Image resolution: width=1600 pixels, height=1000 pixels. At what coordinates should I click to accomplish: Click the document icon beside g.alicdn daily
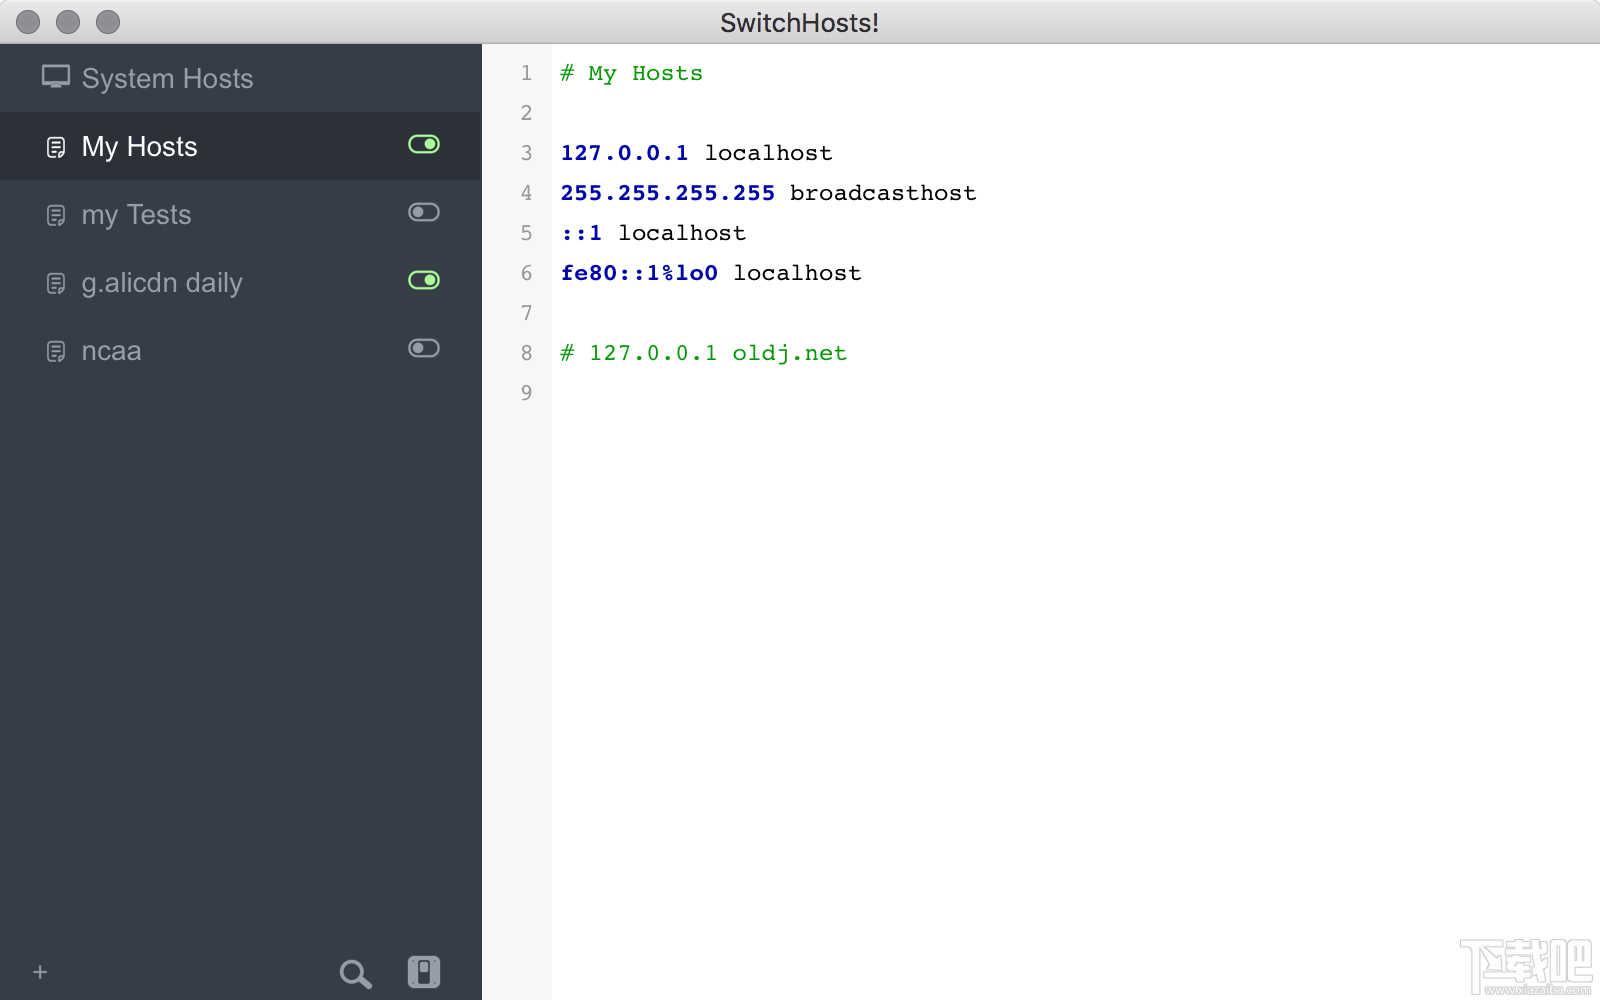56,283
